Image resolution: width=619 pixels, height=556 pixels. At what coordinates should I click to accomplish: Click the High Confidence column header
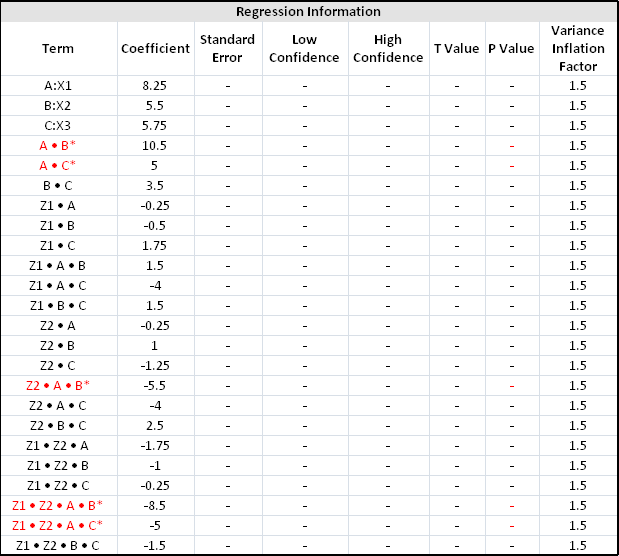click(x=388, y=48)
